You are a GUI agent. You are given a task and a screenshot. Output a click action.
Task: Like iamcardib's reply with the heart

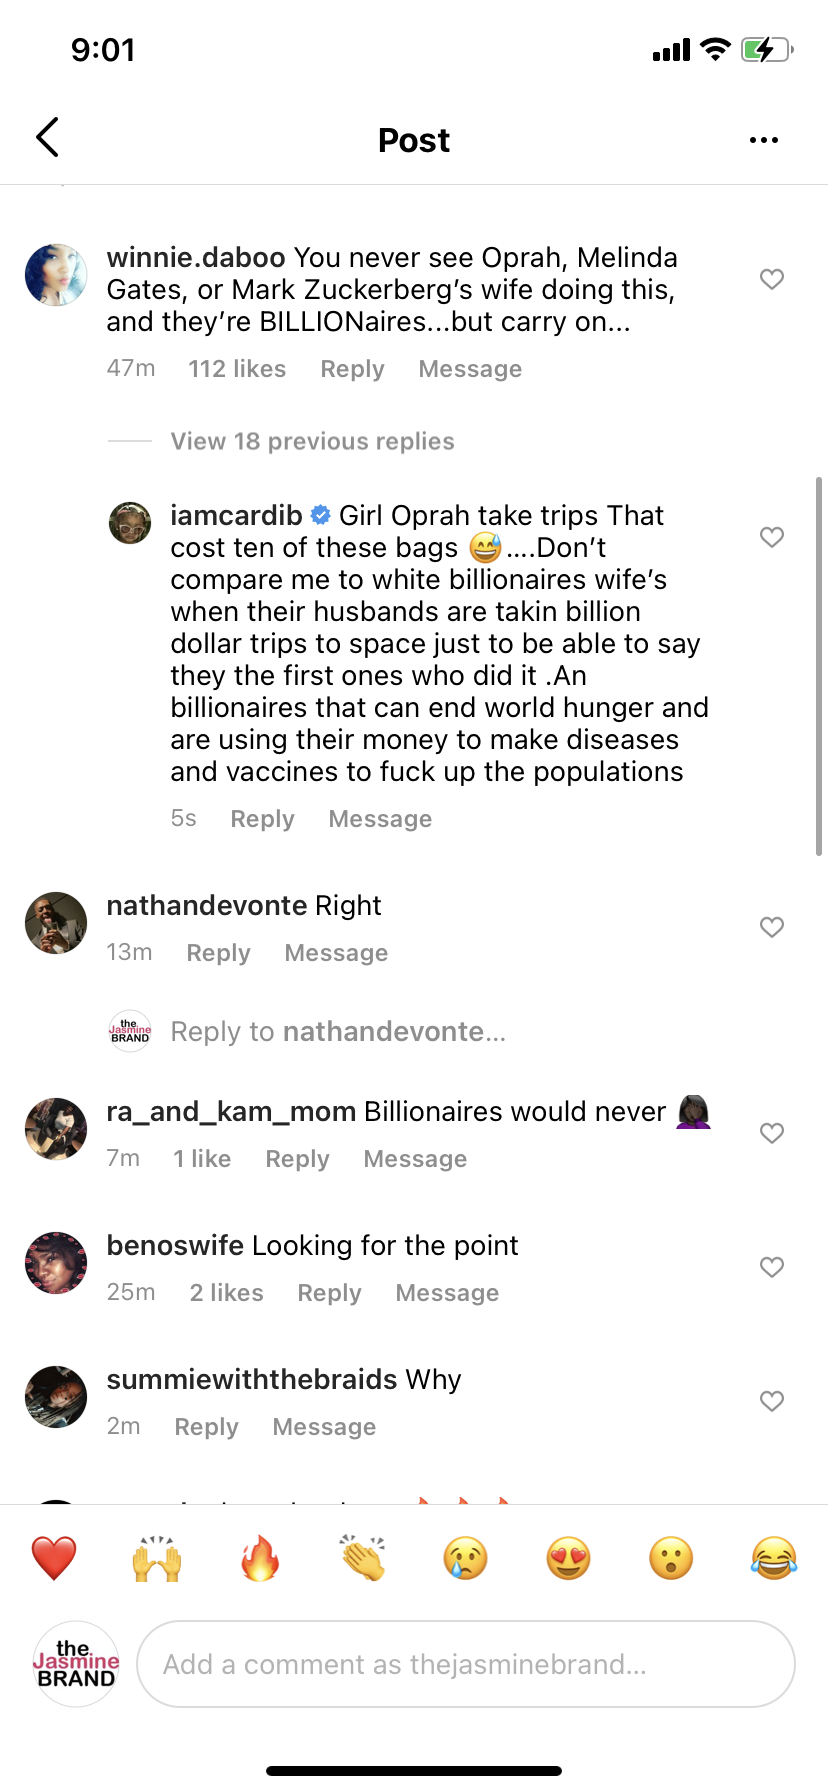[x=771, y=537]
